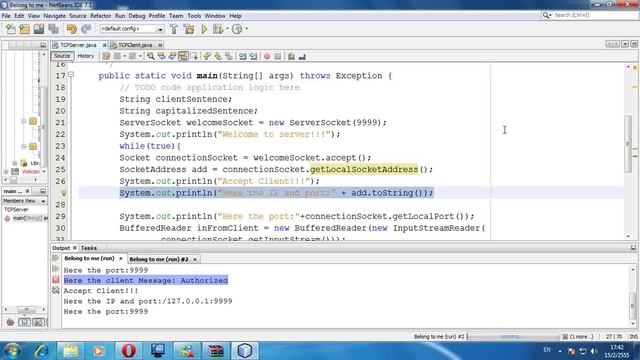
Task: Switch to Source view button
Action: point(62,56)
